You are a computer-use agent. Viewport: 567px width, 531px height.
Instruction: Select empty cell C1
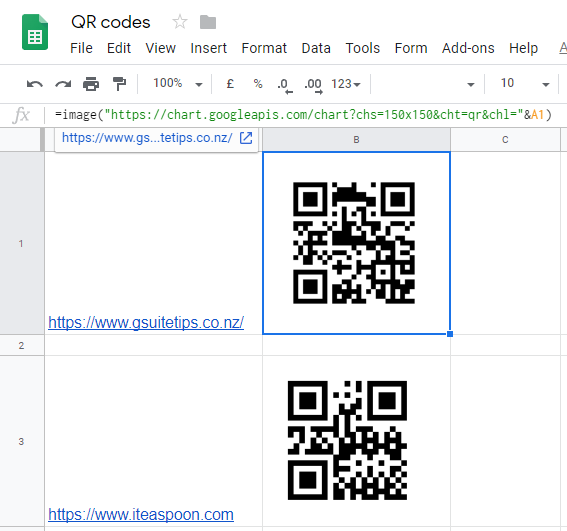(x=505, y=243)
